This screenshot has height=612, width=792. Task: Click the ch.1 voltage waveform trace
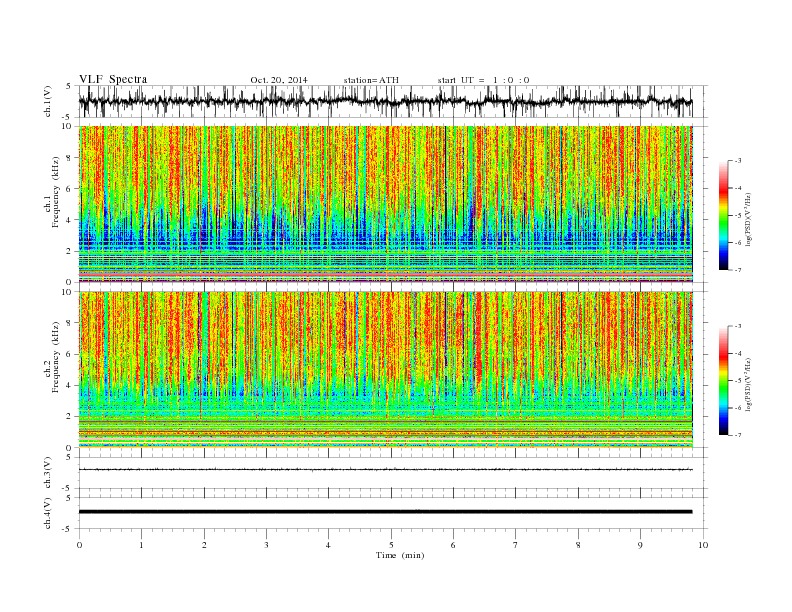(x=386, y=101)
